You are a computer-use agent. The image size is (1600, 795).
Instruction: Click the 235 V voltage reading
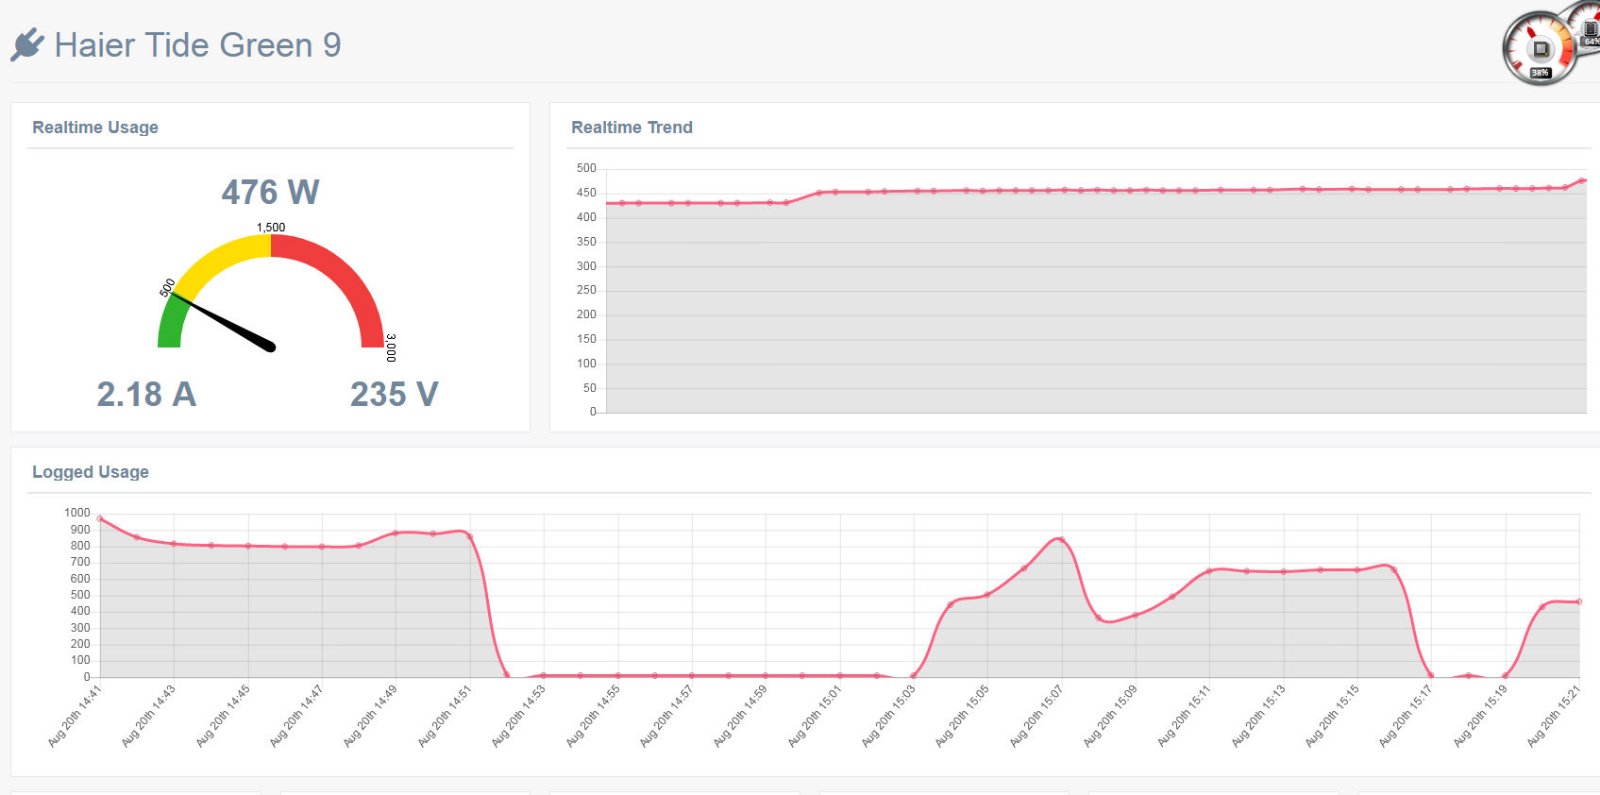click(x=394, y=394)
